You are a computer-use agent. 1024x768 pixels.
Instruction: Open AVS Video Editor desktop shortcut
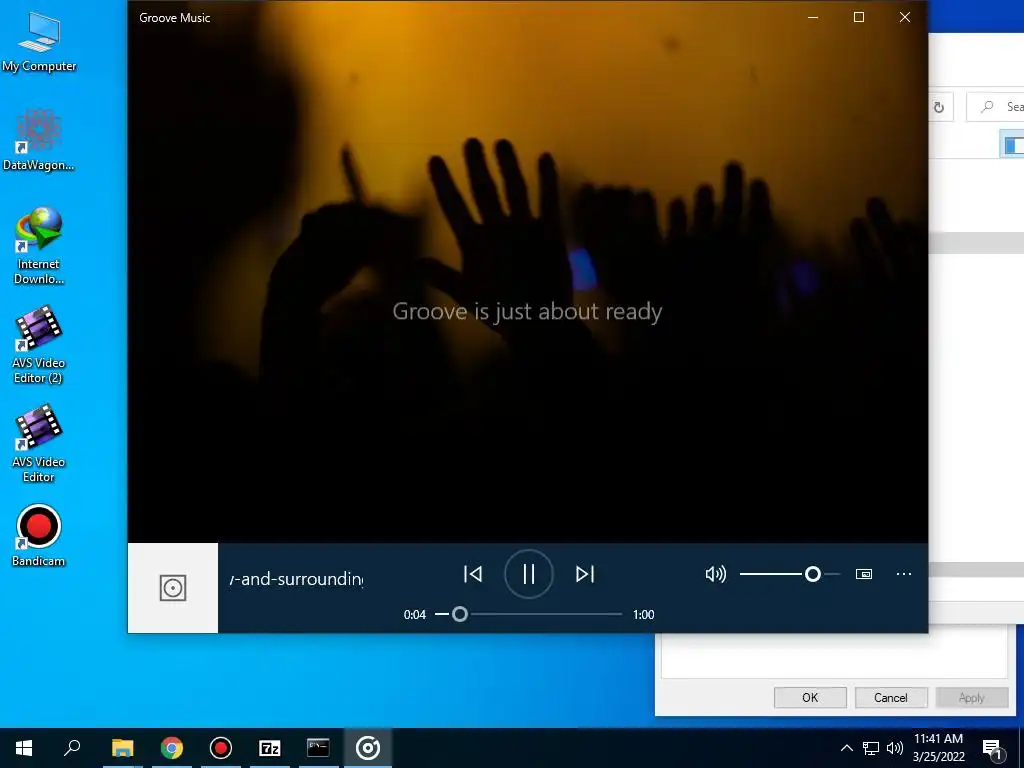click(39, 443)
